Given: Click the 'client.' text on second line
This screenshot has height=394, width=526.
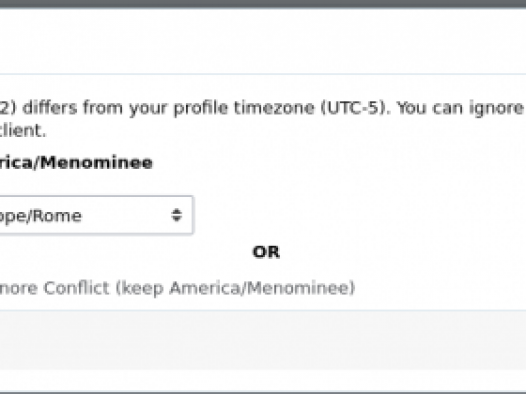Looking at the screenshot, I should [x=22, y=130].
